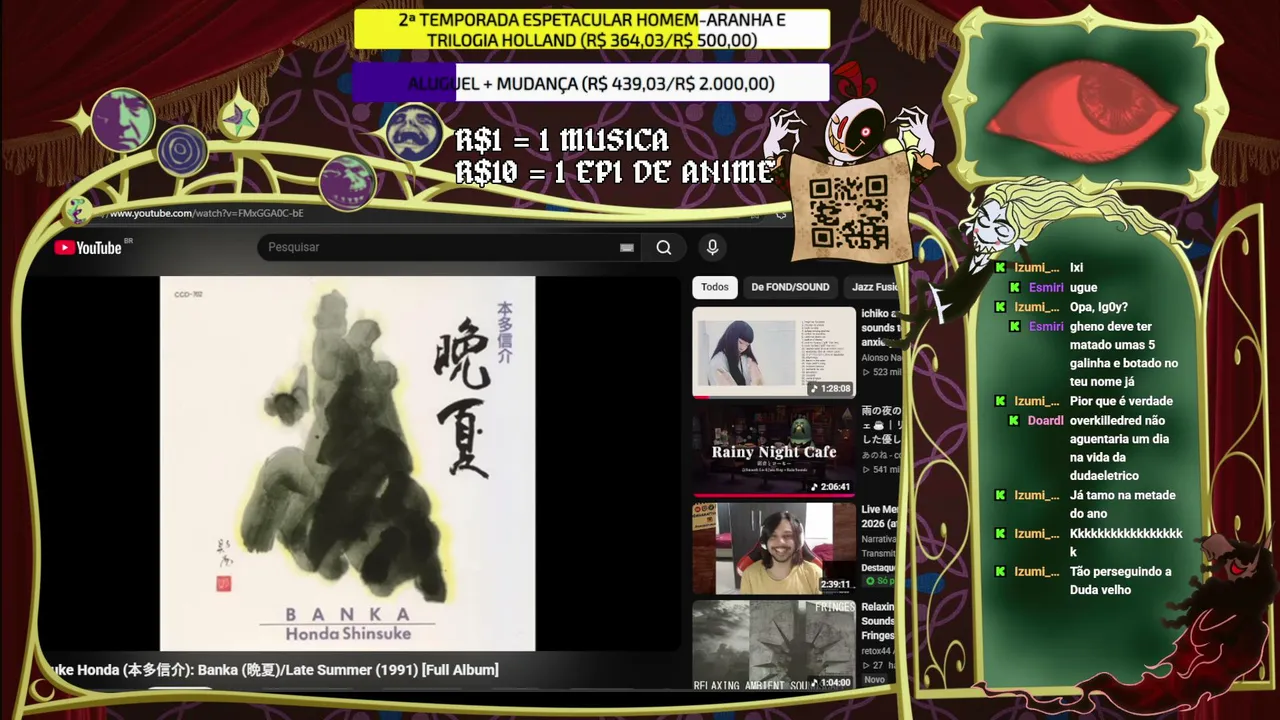Click the search magnifier button
The image size is (1280, 720).
(x=664, y=248)
